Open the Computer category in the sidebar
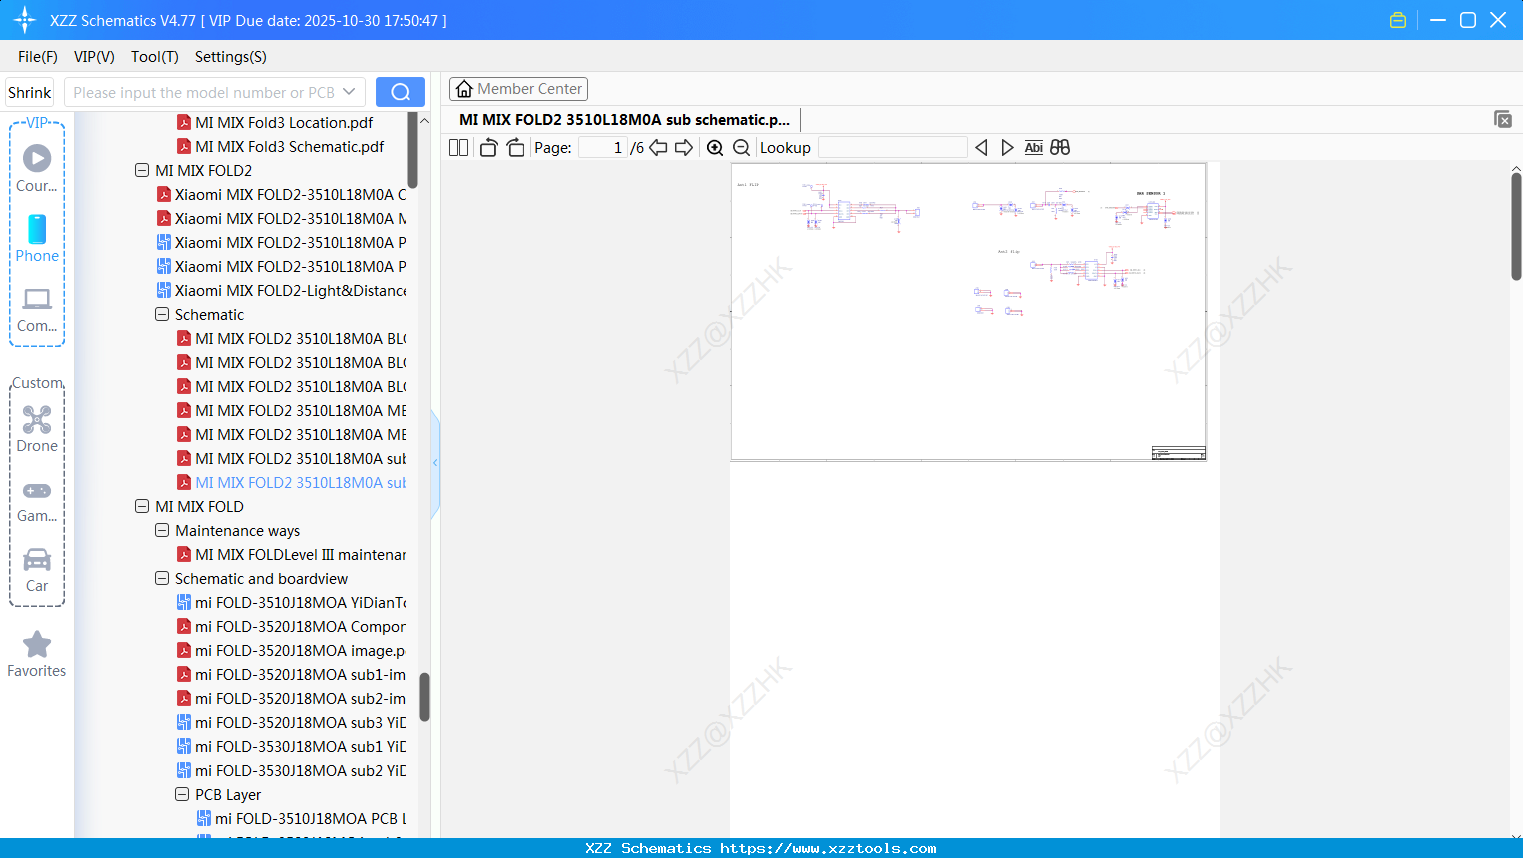 pyautogui.click(x=37, y=309)
